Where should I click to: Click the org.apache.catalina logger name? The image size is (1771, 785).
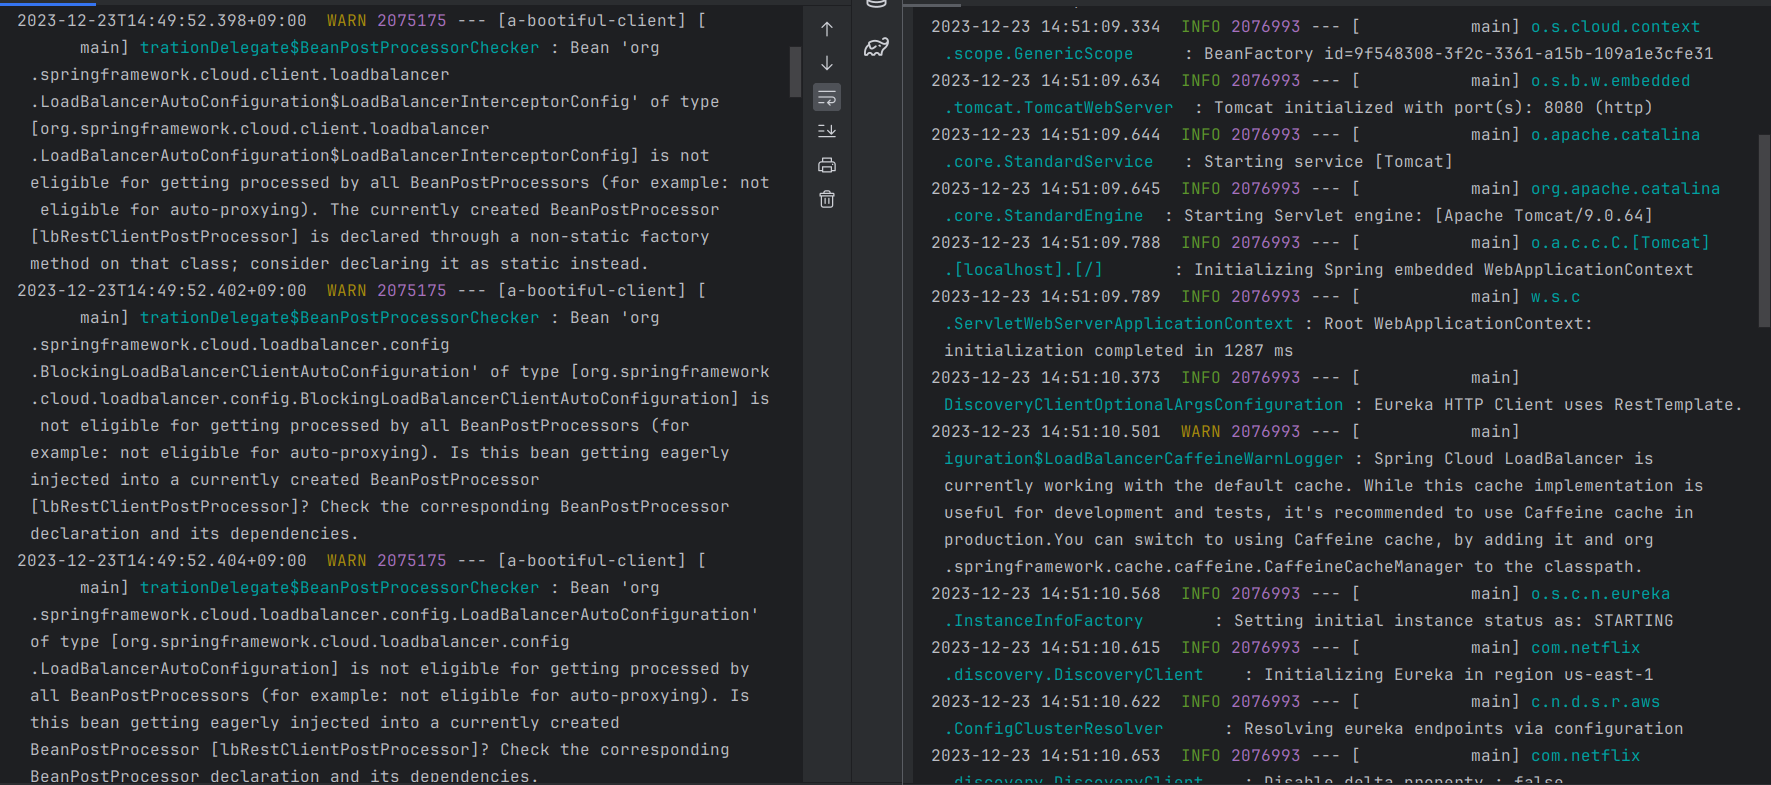click(x=1625, y=188)
